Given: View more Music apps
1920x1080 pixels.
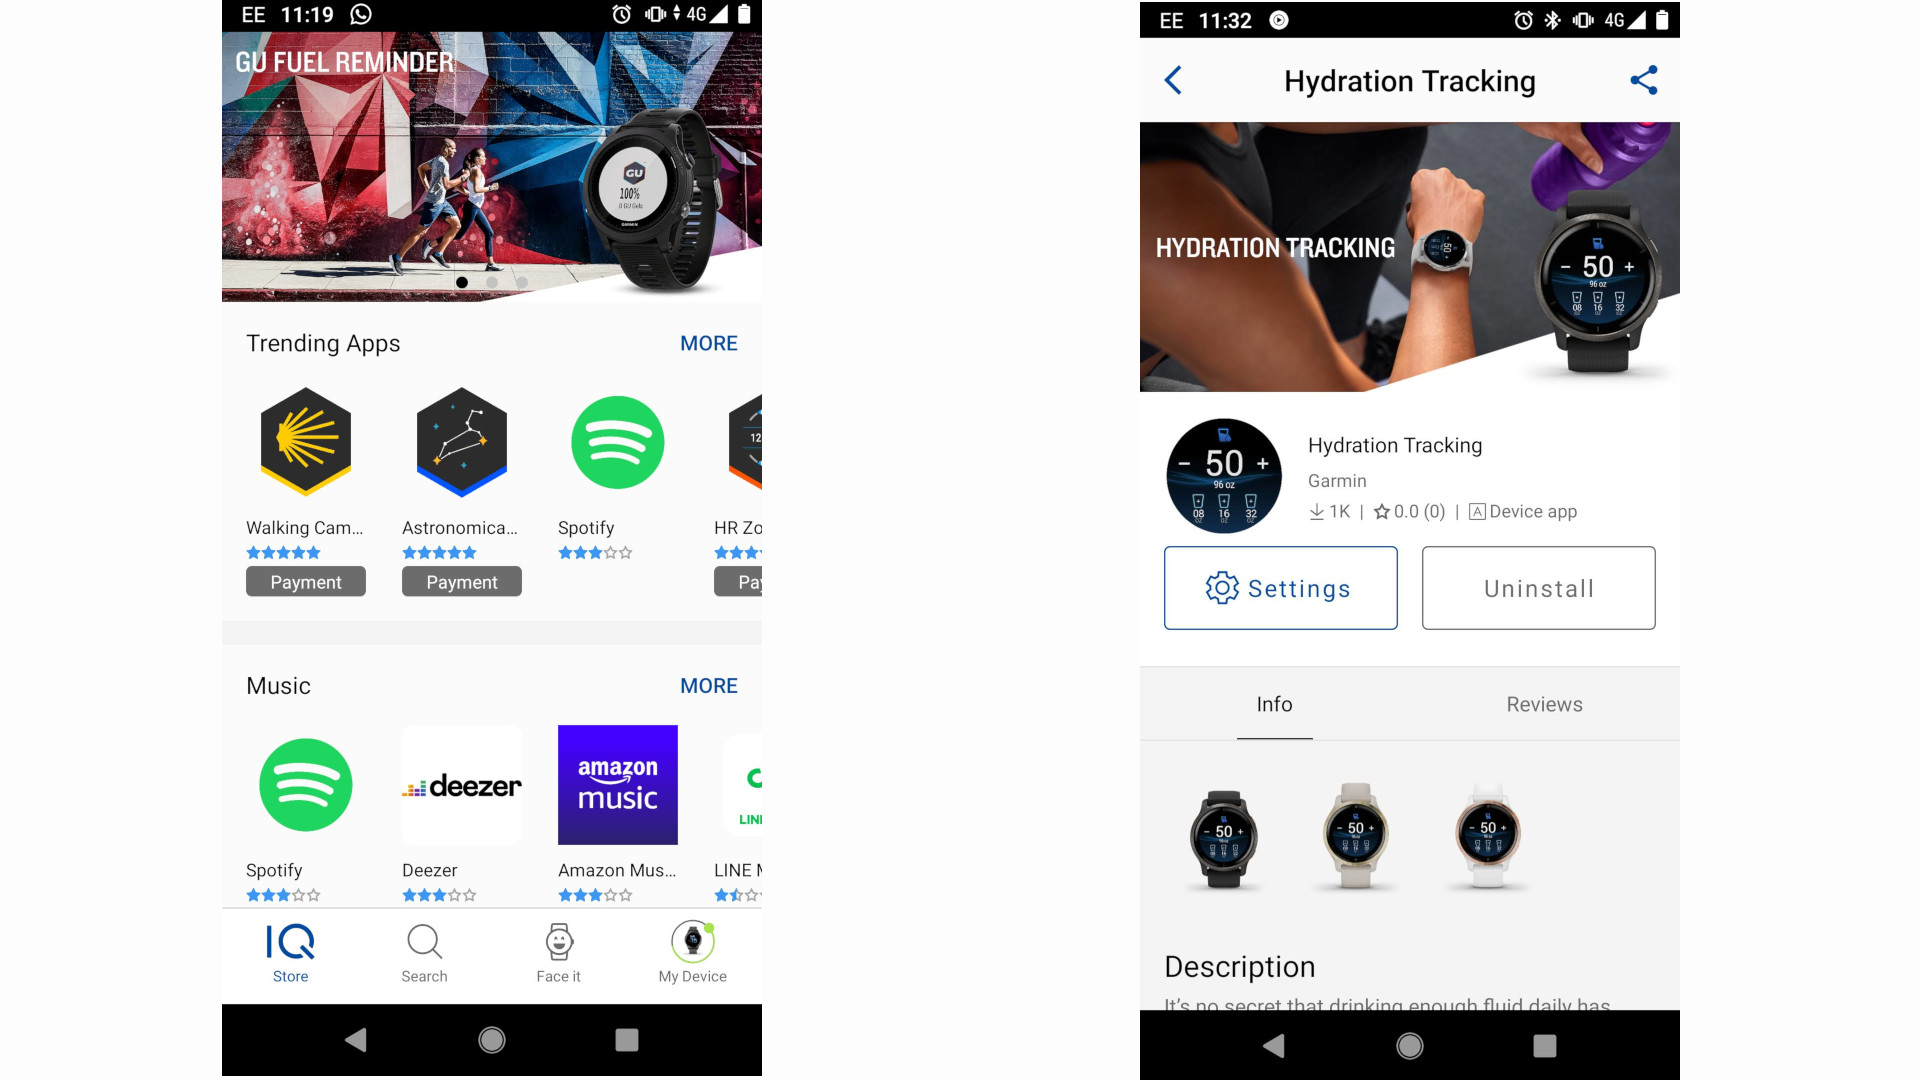Looking at the screenshot, I should (708, 684).
